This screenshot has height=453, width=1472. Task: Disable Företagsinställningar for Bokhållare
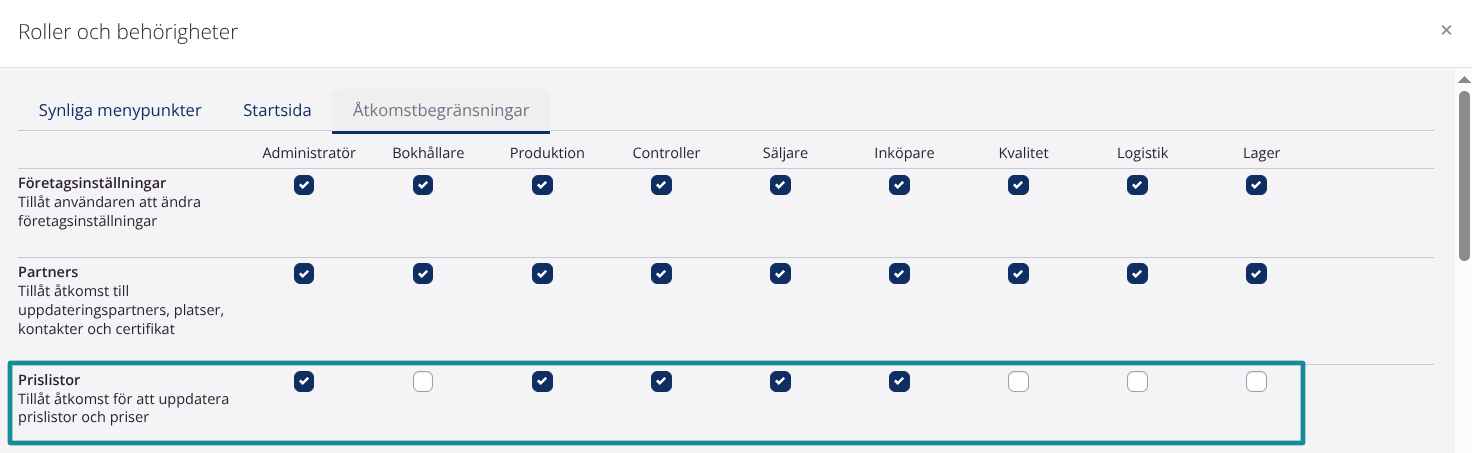(423, 185)
